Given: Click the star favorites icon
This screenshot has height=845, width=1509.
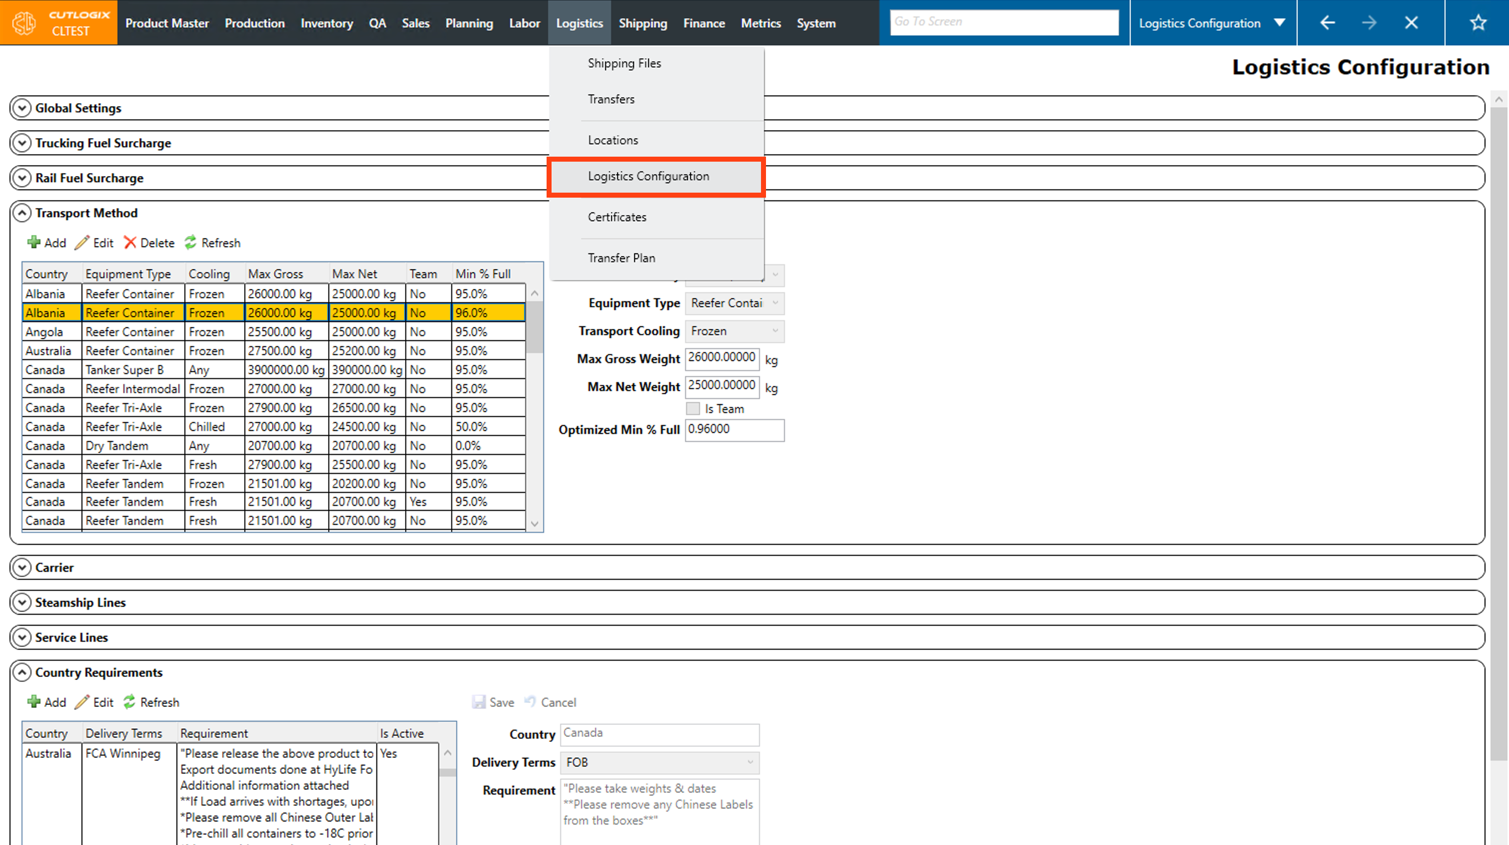Looking at the screenshot, I should [x=1477, y=23].
